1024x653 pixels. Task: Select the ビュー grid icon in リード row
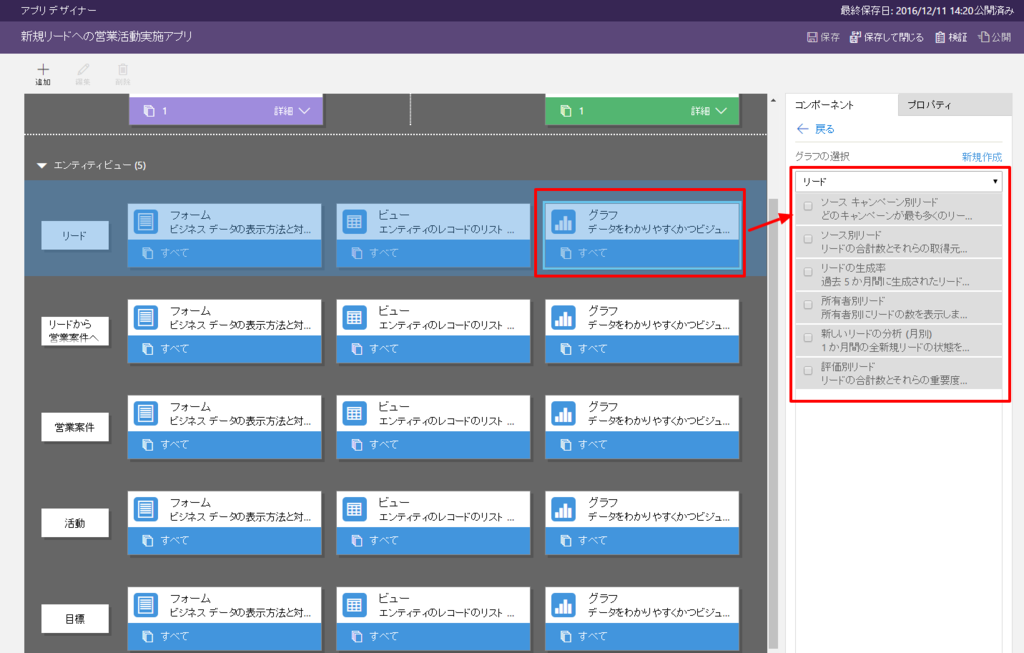(355, 221)
